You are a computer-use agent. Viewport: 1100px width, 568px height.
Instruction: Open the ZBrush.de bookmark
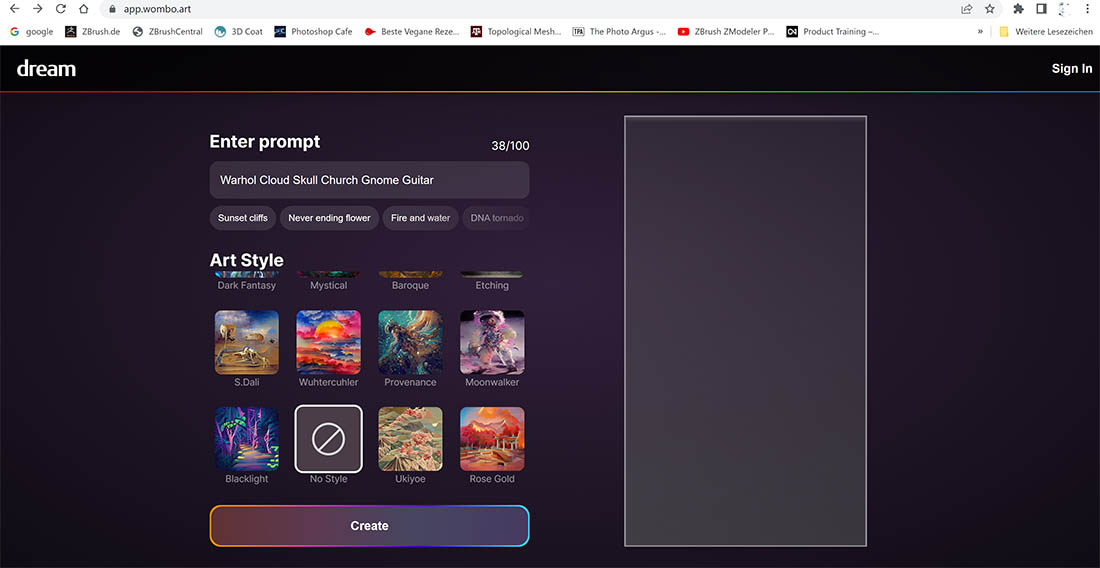pos(93,32)
